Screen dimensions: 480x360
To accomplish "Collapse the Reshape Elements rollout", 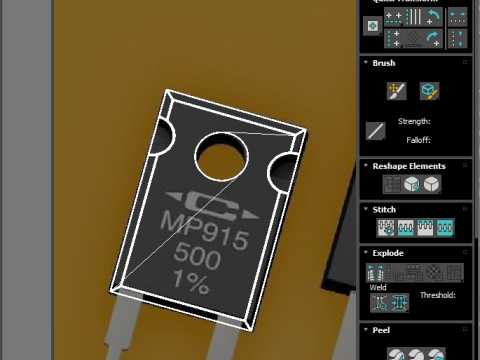I will pyautogui.click(x=366, y=166).
